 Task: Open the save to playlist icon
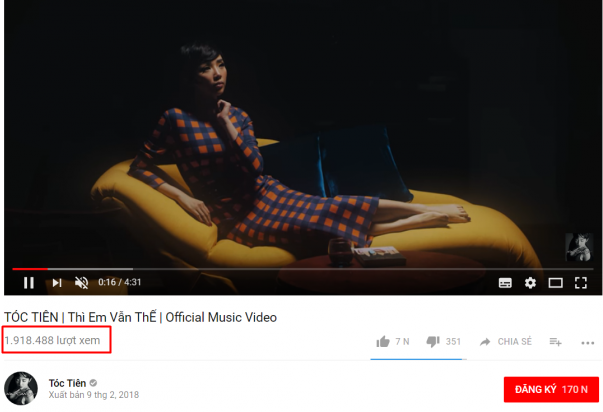click(x=555, y=342)
